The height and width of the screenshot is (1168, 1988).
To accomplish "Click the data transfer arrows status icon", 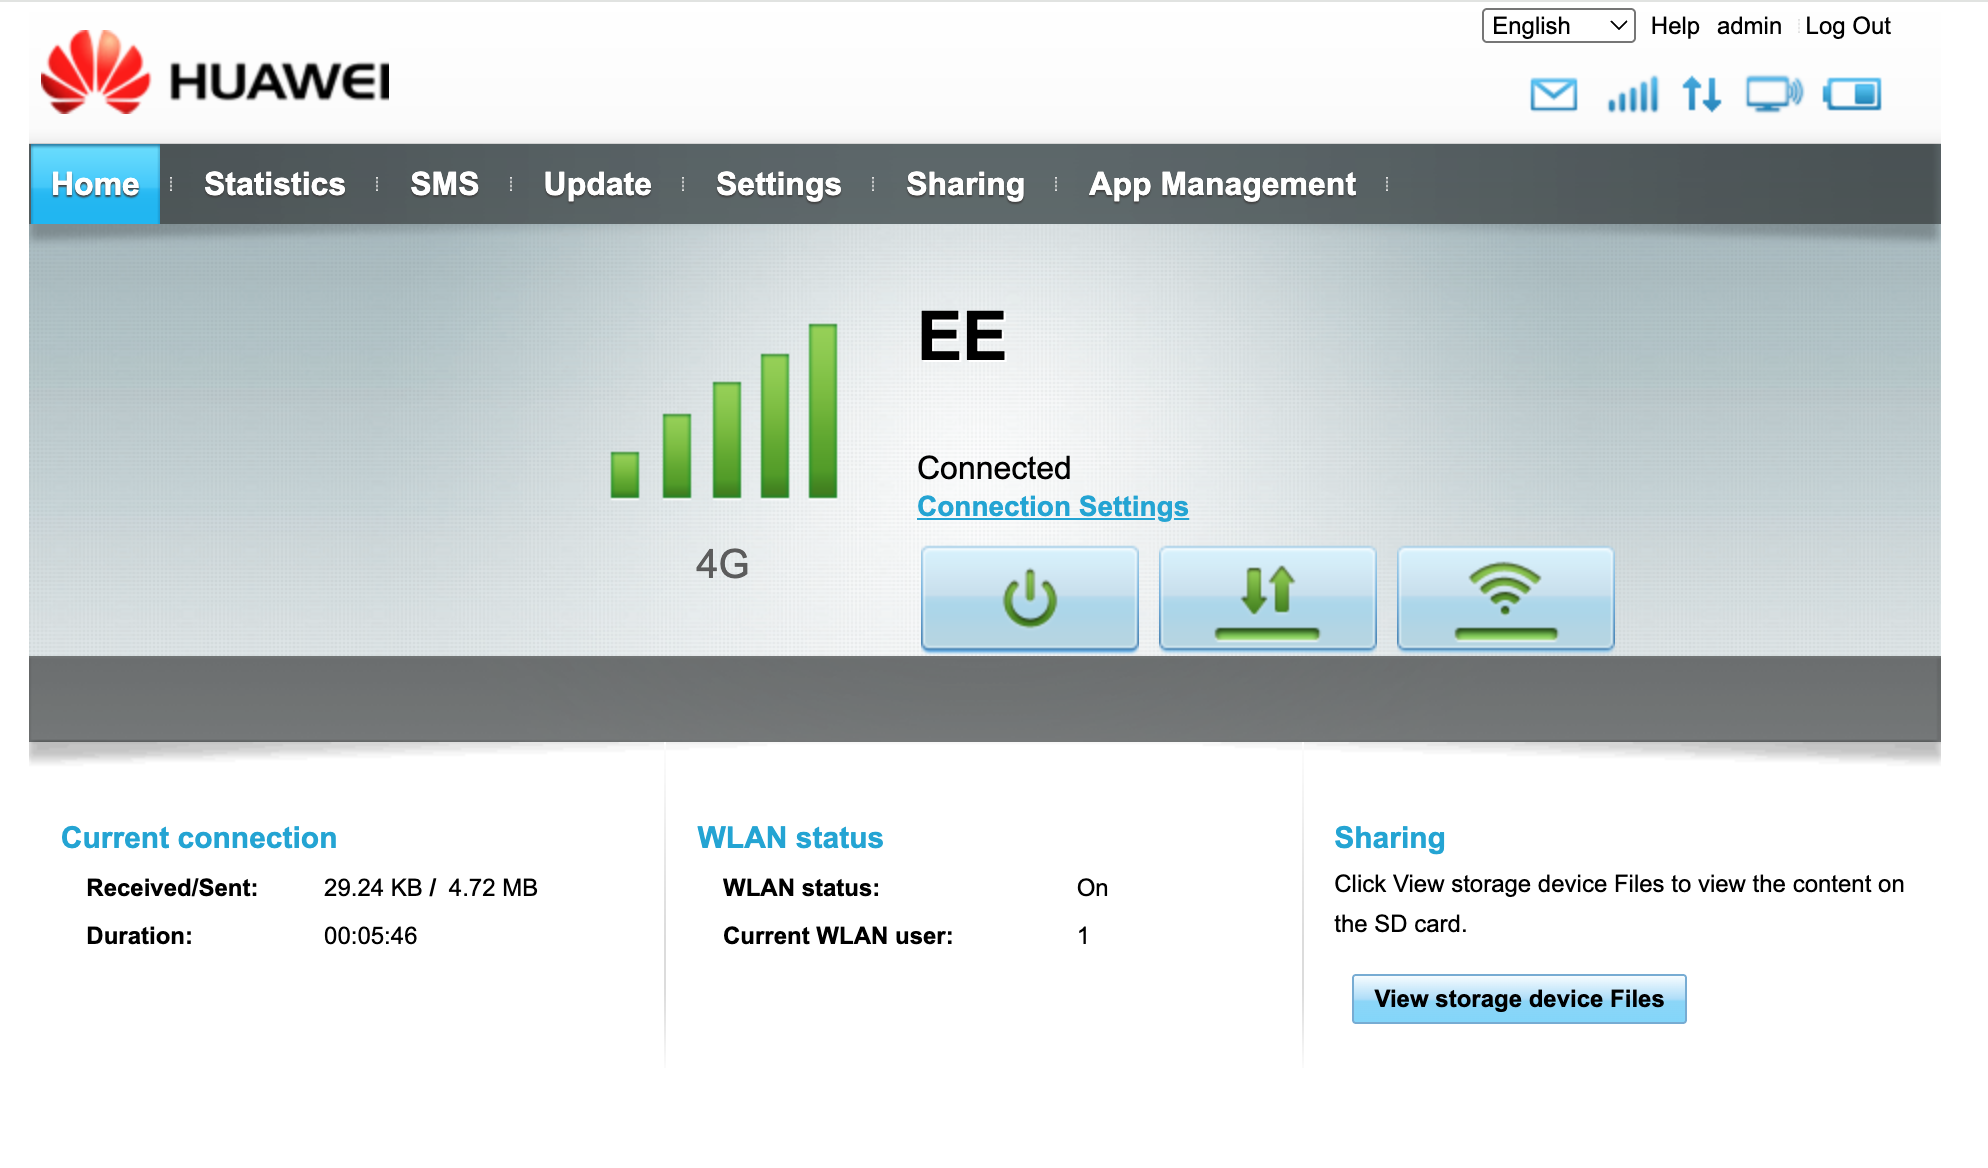I will coord(1702,95).
